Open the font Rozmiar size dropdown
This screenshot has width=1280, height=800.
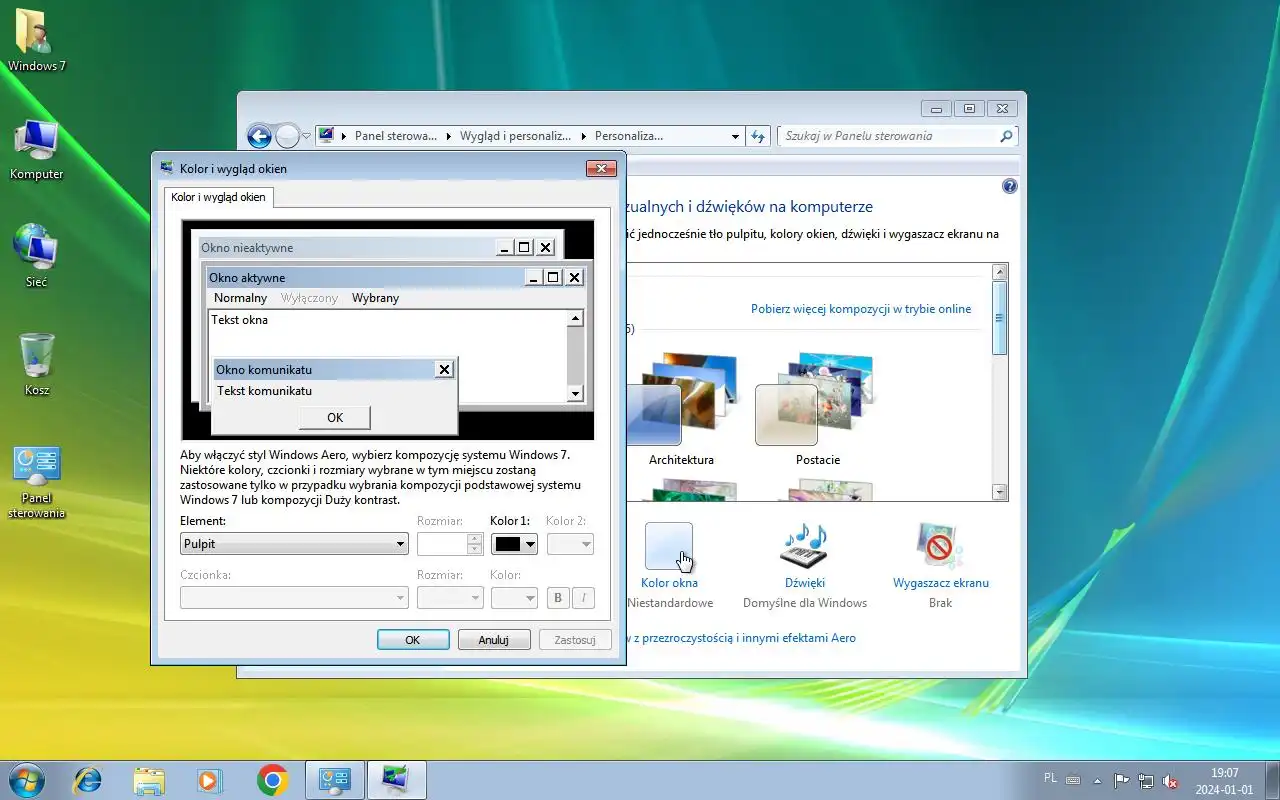pyautogui.click(x=450, y=598)
